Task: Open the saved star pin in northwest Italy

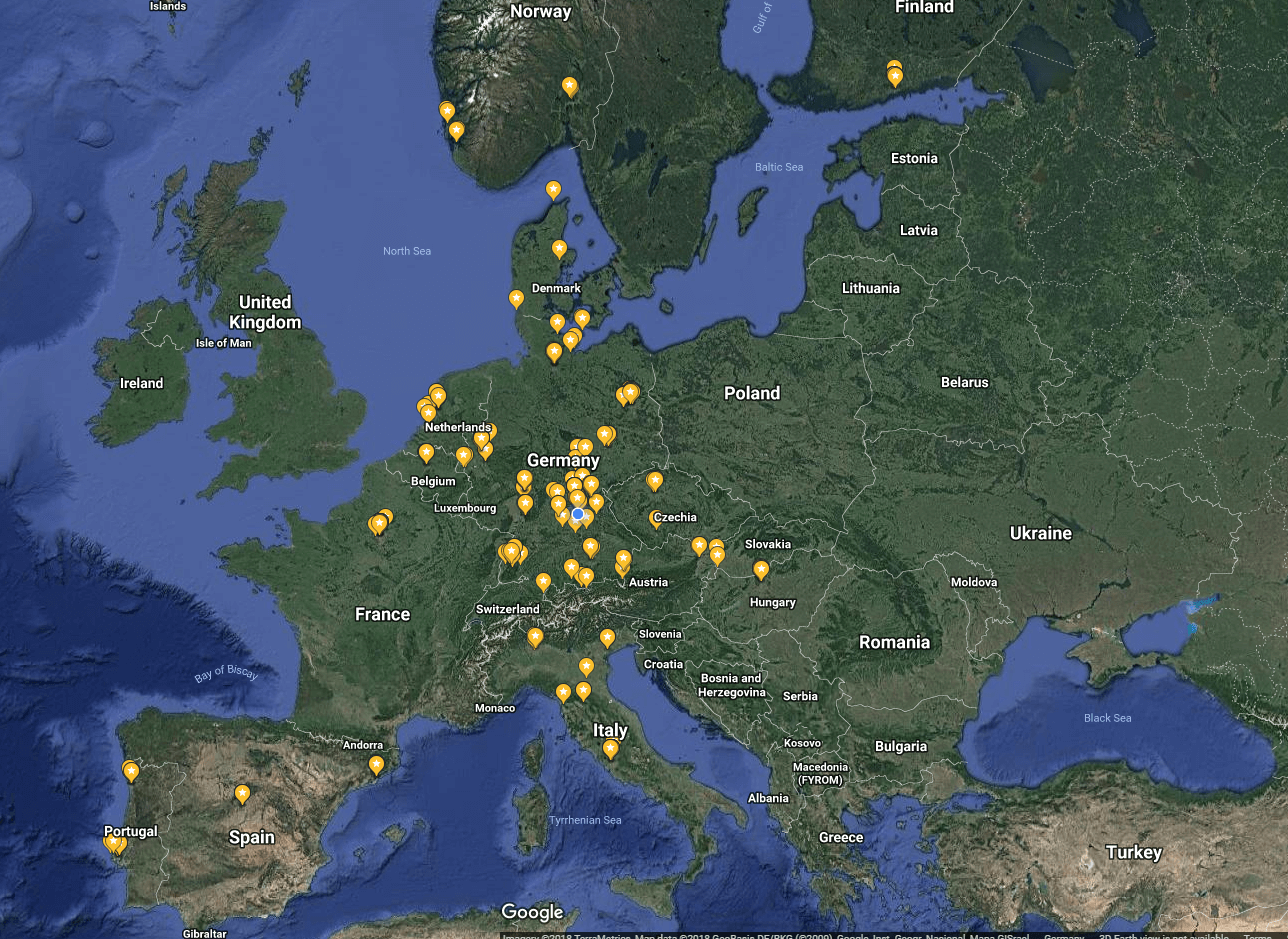Action: click(535, 636)
